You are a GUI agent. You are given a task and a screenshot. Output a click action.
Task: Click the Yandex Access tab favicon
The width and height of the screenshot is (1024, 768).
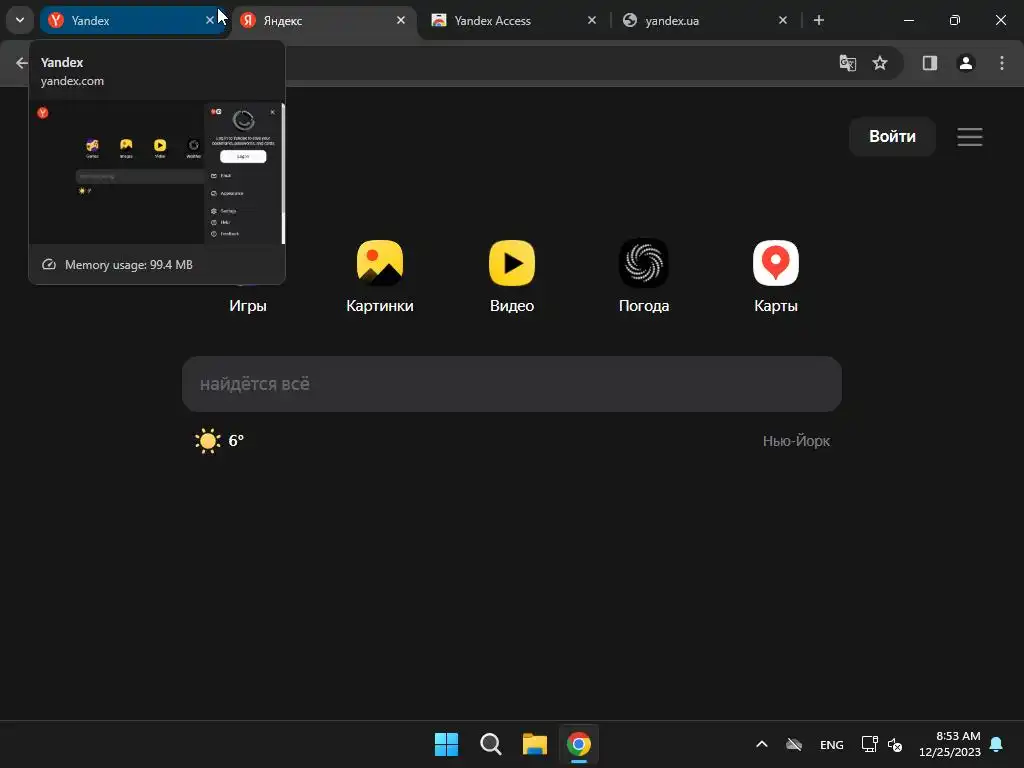(439, 20)
